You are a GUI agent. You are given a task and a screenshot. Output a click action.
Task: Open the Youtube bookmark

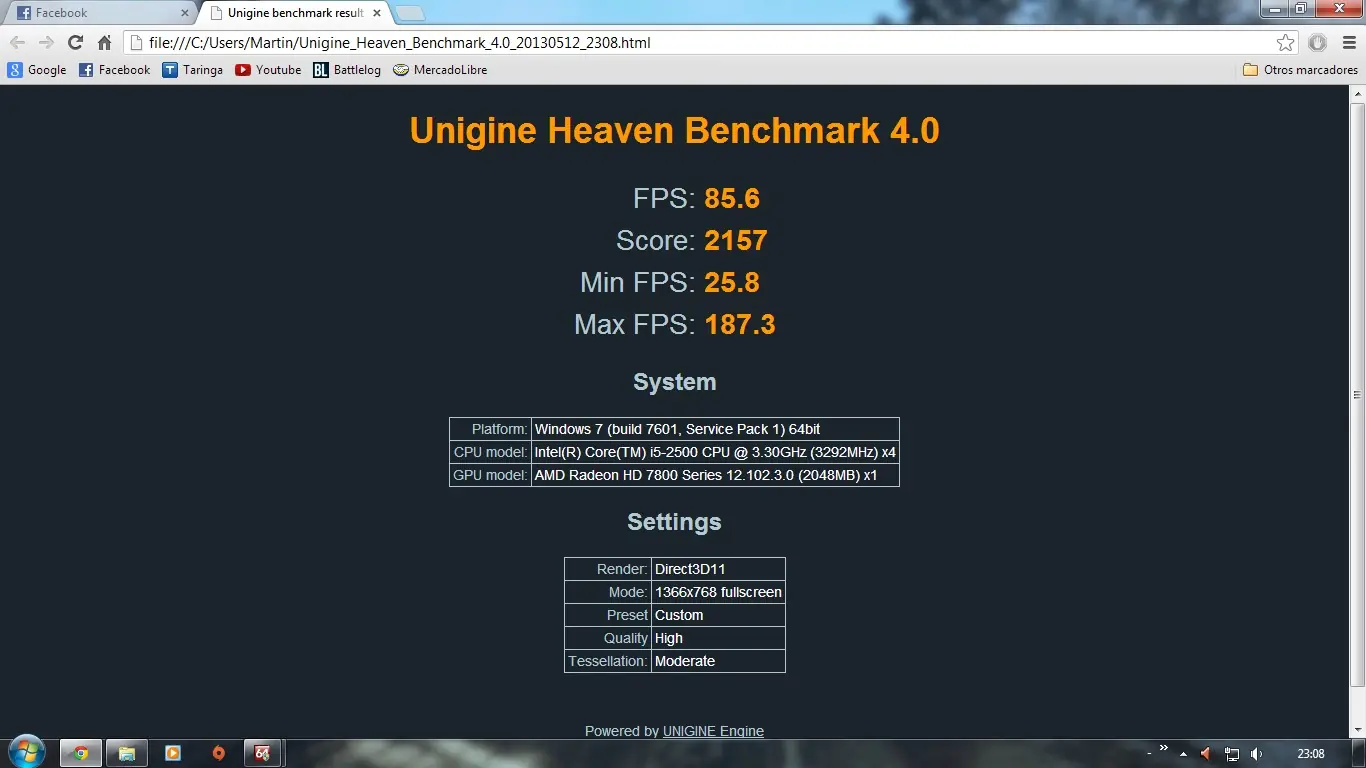(x=268, y=69)
